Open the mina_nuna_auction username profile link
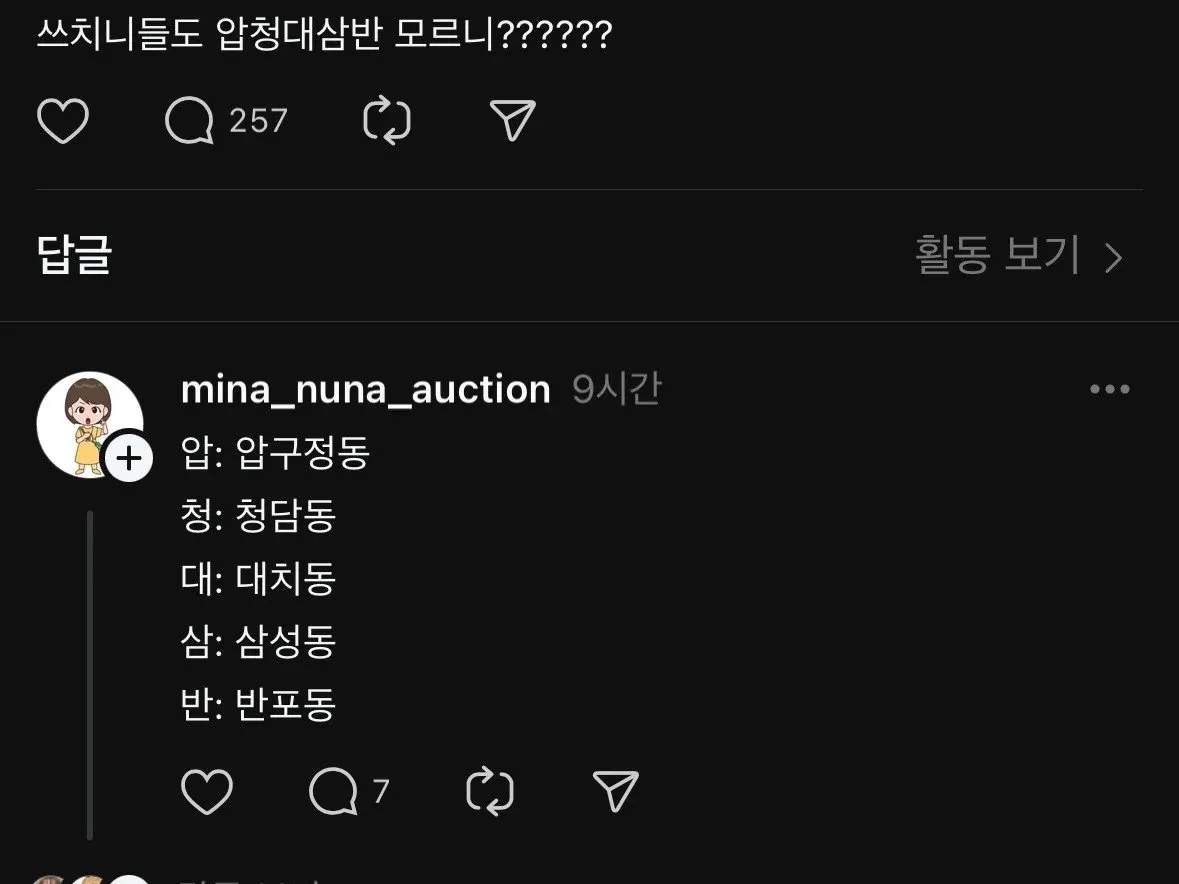The height and width of the screenshot is (884, 1179). [365, 390]
